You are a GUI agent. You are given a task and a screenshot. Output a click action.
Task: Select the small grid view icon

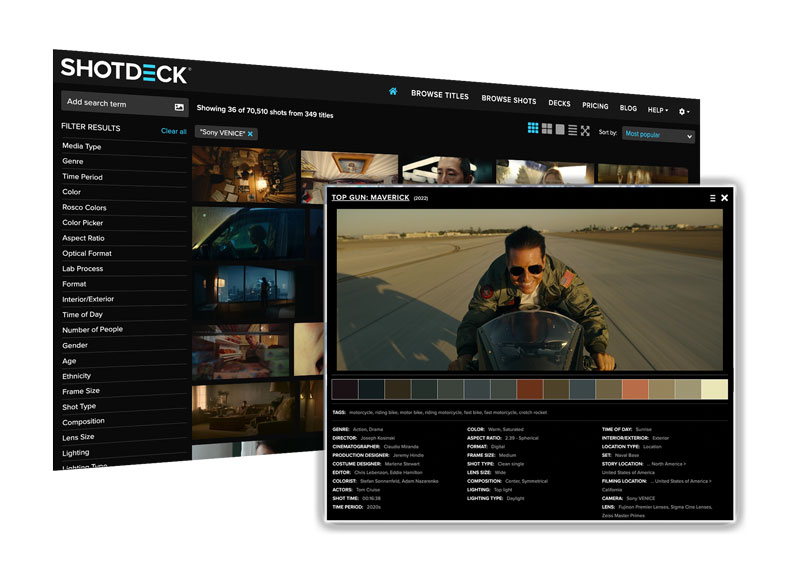coord(534,128)
